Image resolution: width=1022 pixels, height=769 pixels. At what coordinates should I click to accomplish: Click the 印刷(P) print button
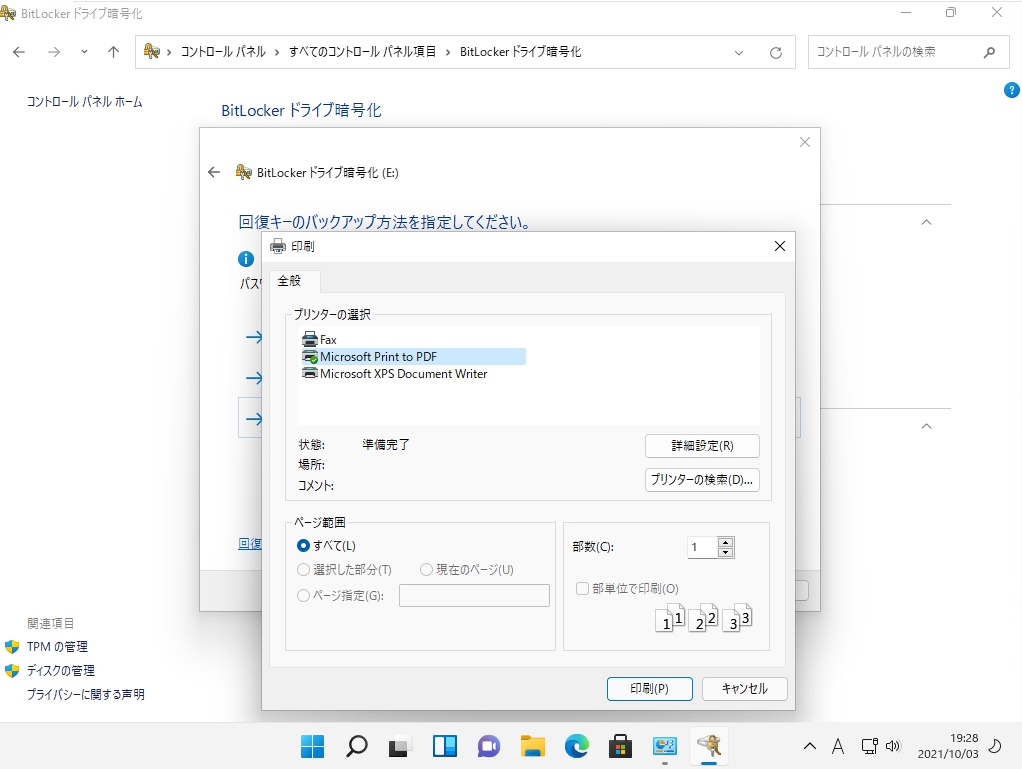tap(649, 689)
